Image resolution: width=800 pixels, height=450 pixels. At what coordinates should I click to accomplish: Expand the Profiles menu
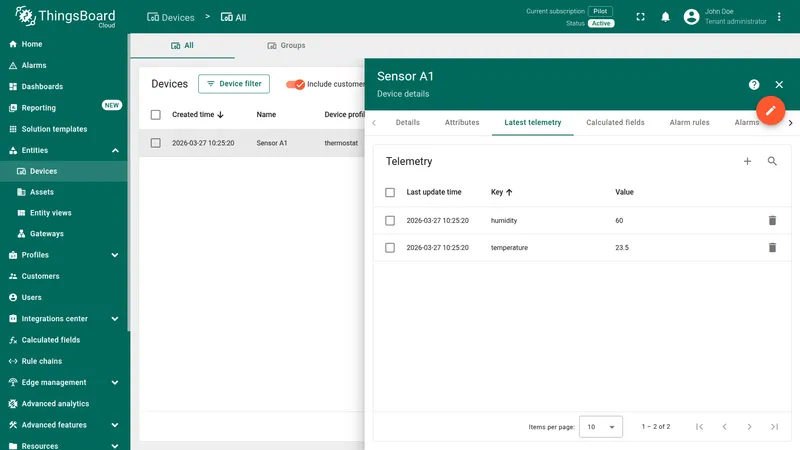[115, 255]
